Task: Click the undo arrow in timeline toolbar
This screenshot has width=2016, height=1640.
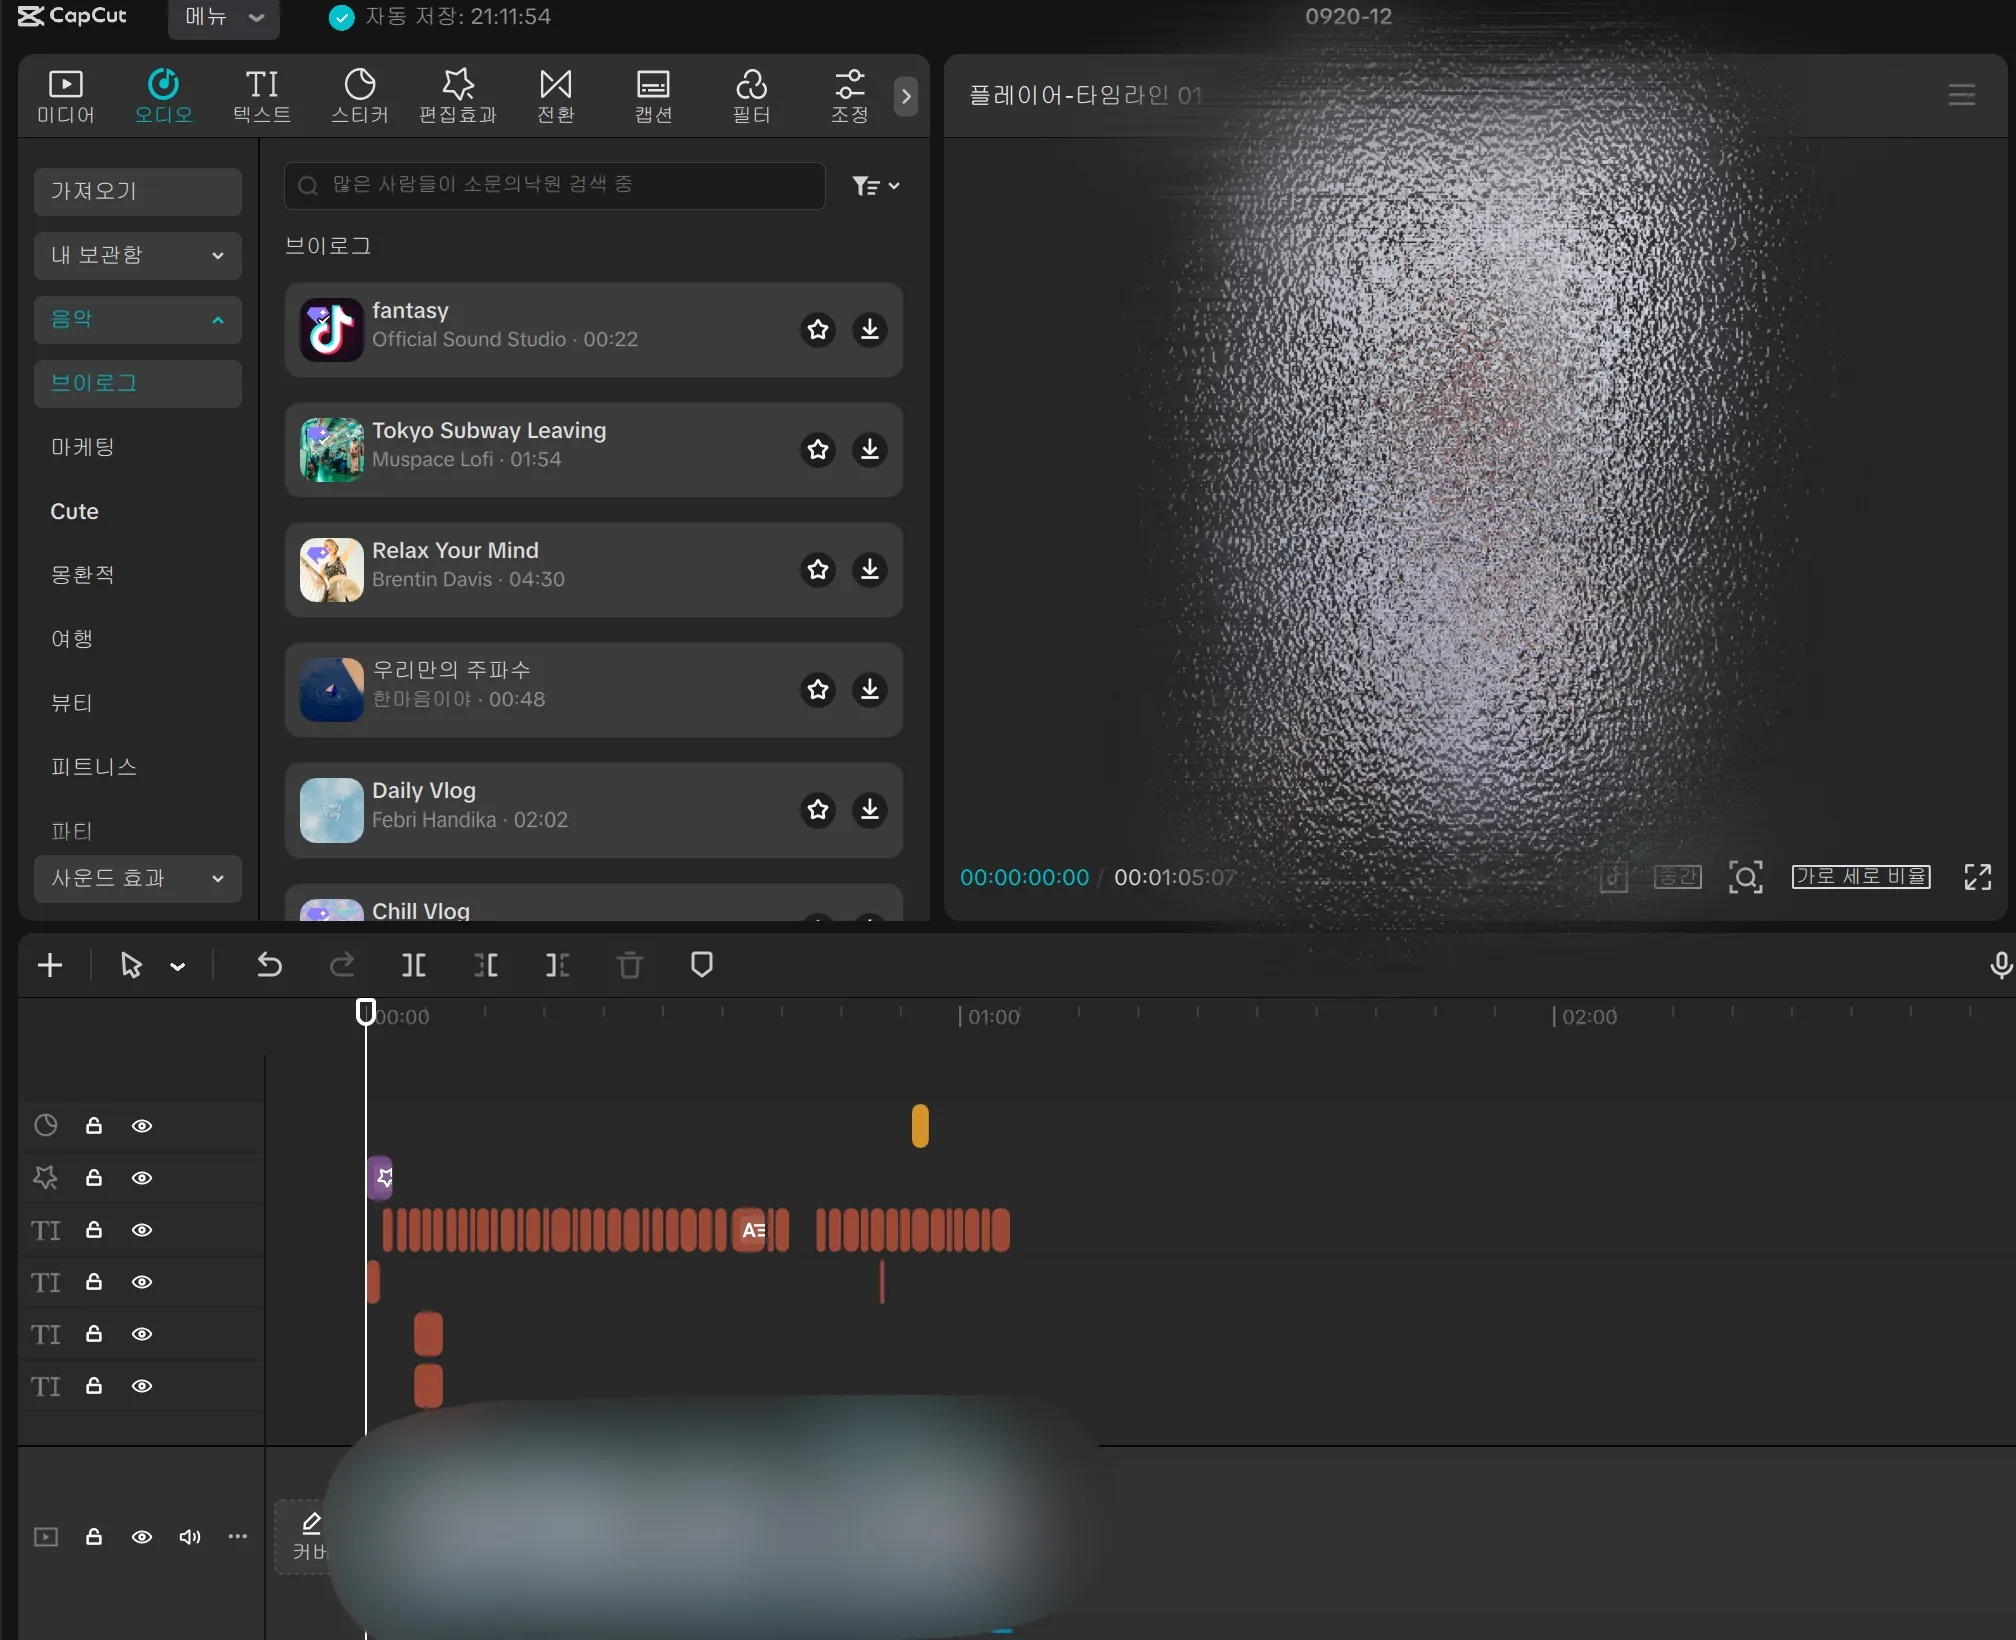Action: pyautogui.click(x=269, y=965)
